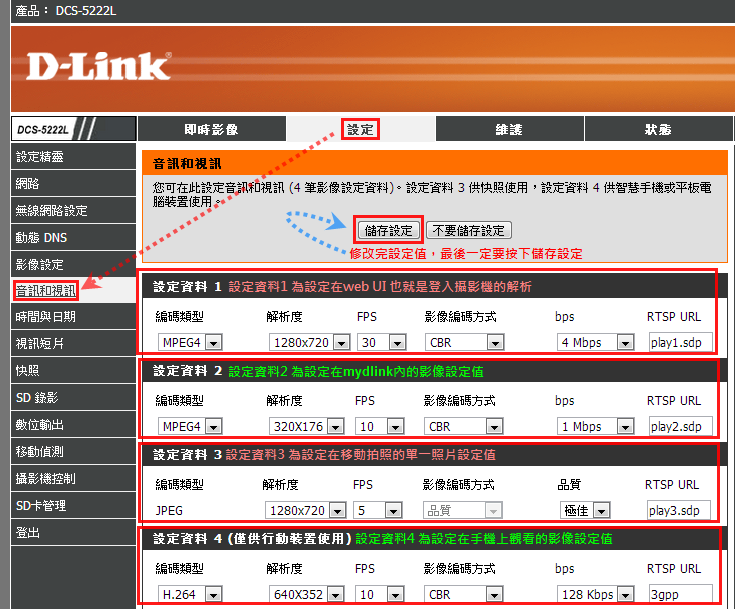
Task: Open profile 4 CBR encoding mode dropdown
Action: coord(464,595)
